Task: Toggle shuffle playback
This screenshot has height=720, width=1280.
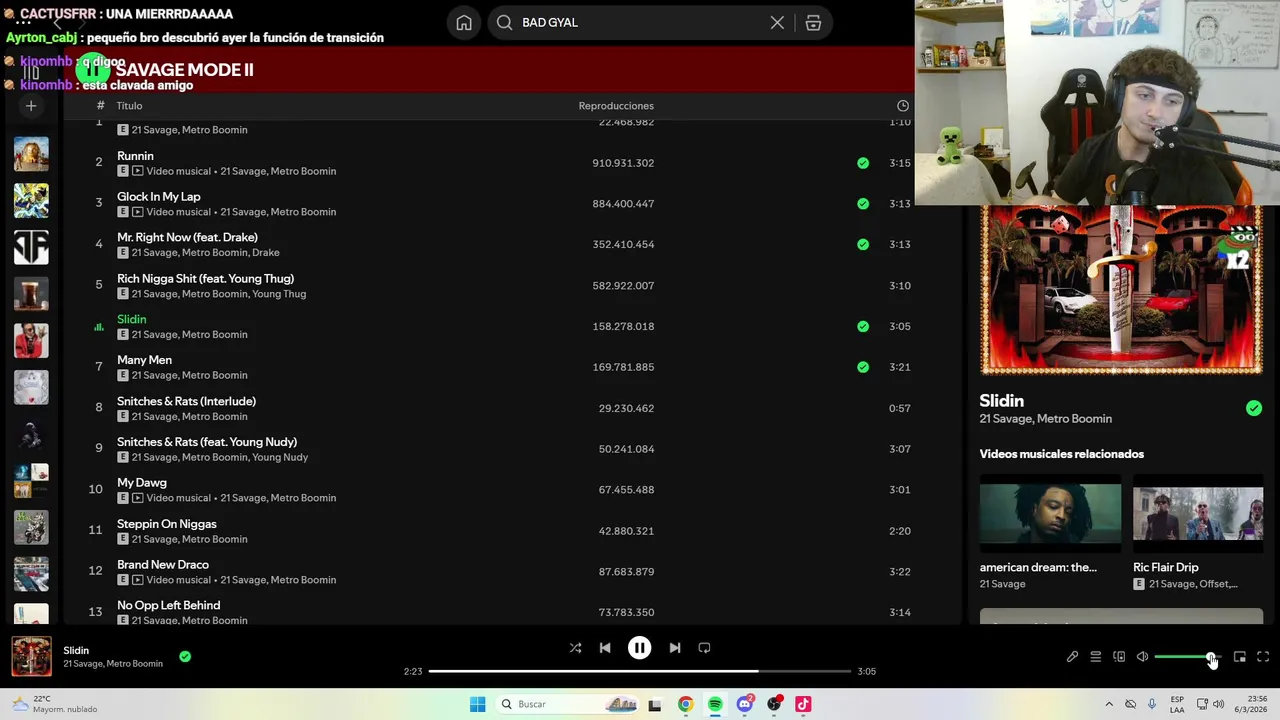Action: [575, 648]
